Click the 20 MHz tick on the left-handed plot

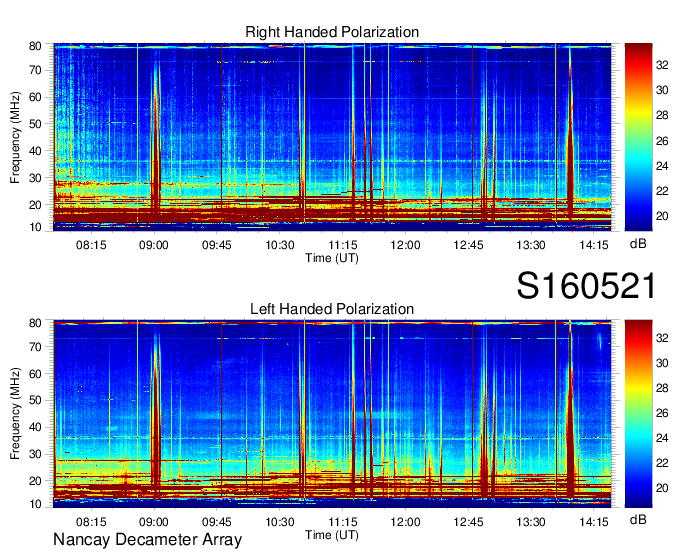pos(35,481)
